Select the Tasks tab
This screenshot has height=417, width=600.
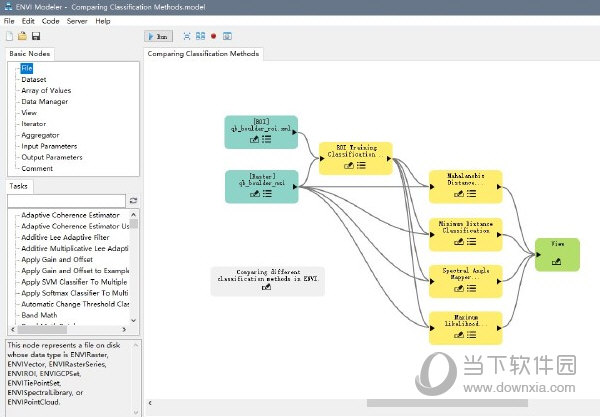click(x=18, y=186)
